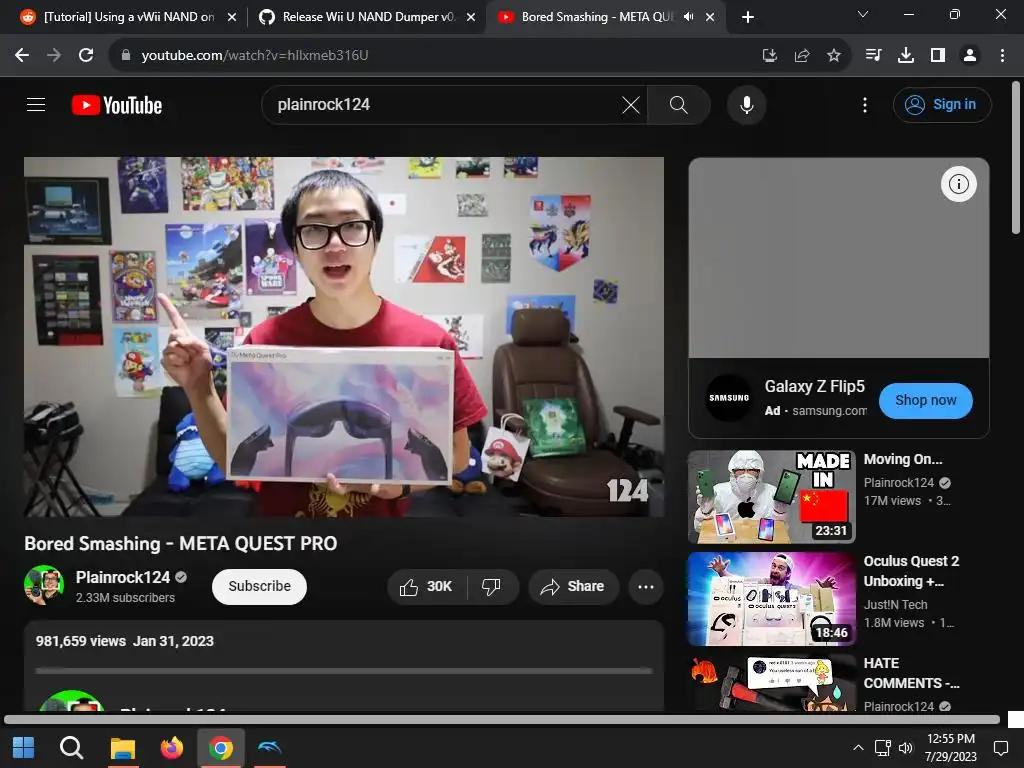Open the Chrome profile icon
This screenshot has width=1024, height=768.
(970, 56)
